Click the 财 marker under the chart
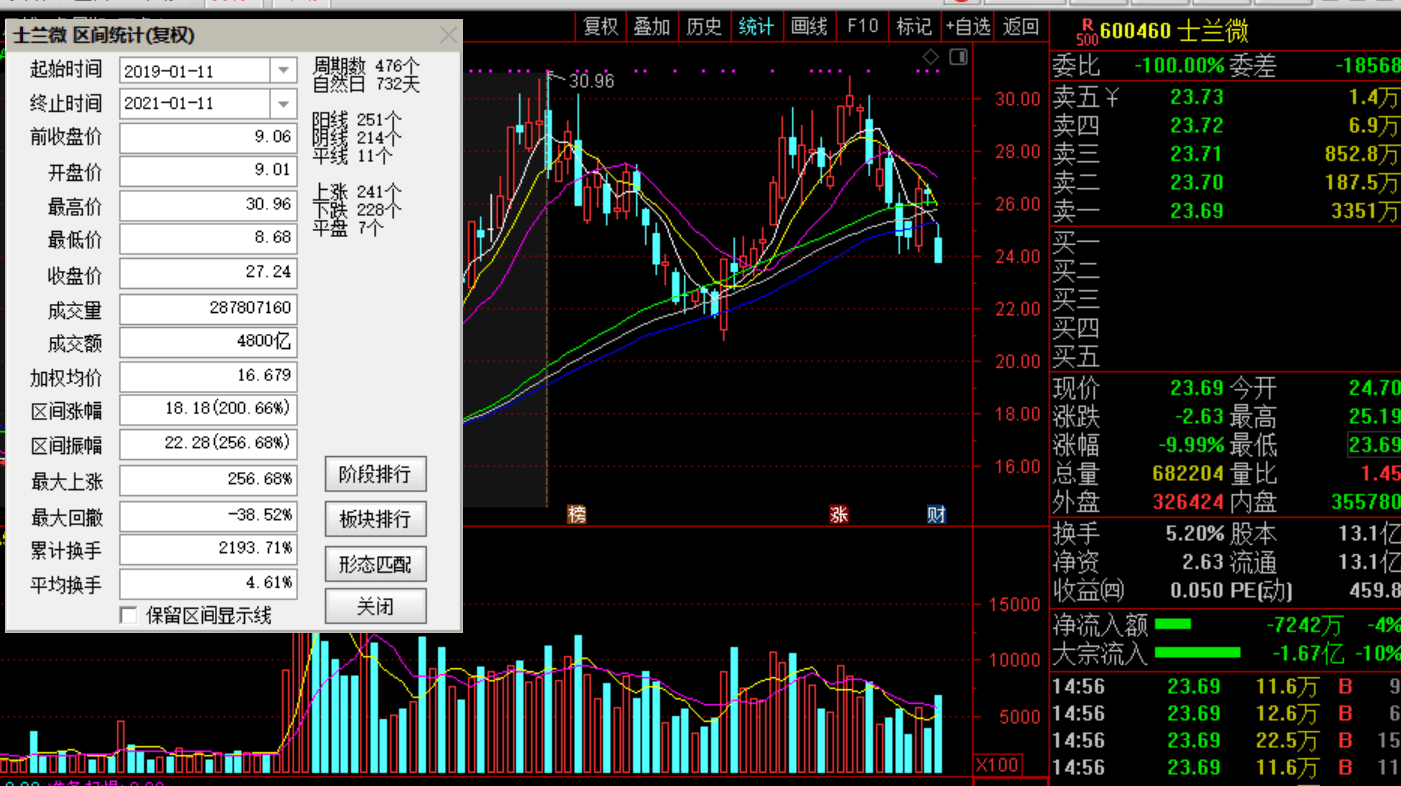The image size is (1401, 786). (936, 515)
